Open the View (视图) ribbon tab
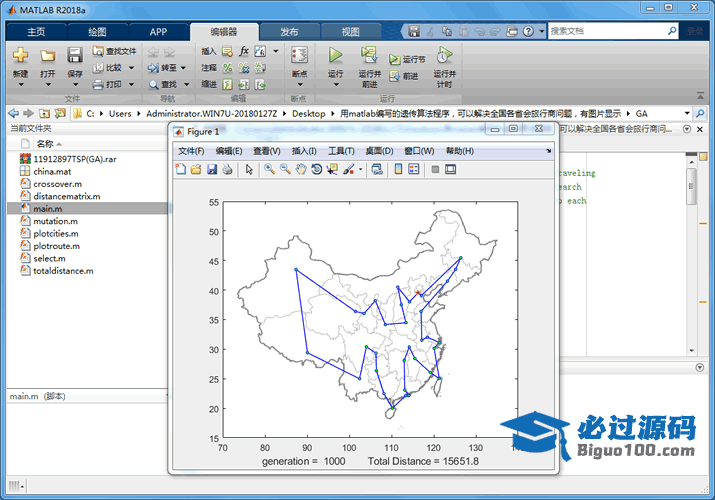715x500 pixels. pos(351,32)
